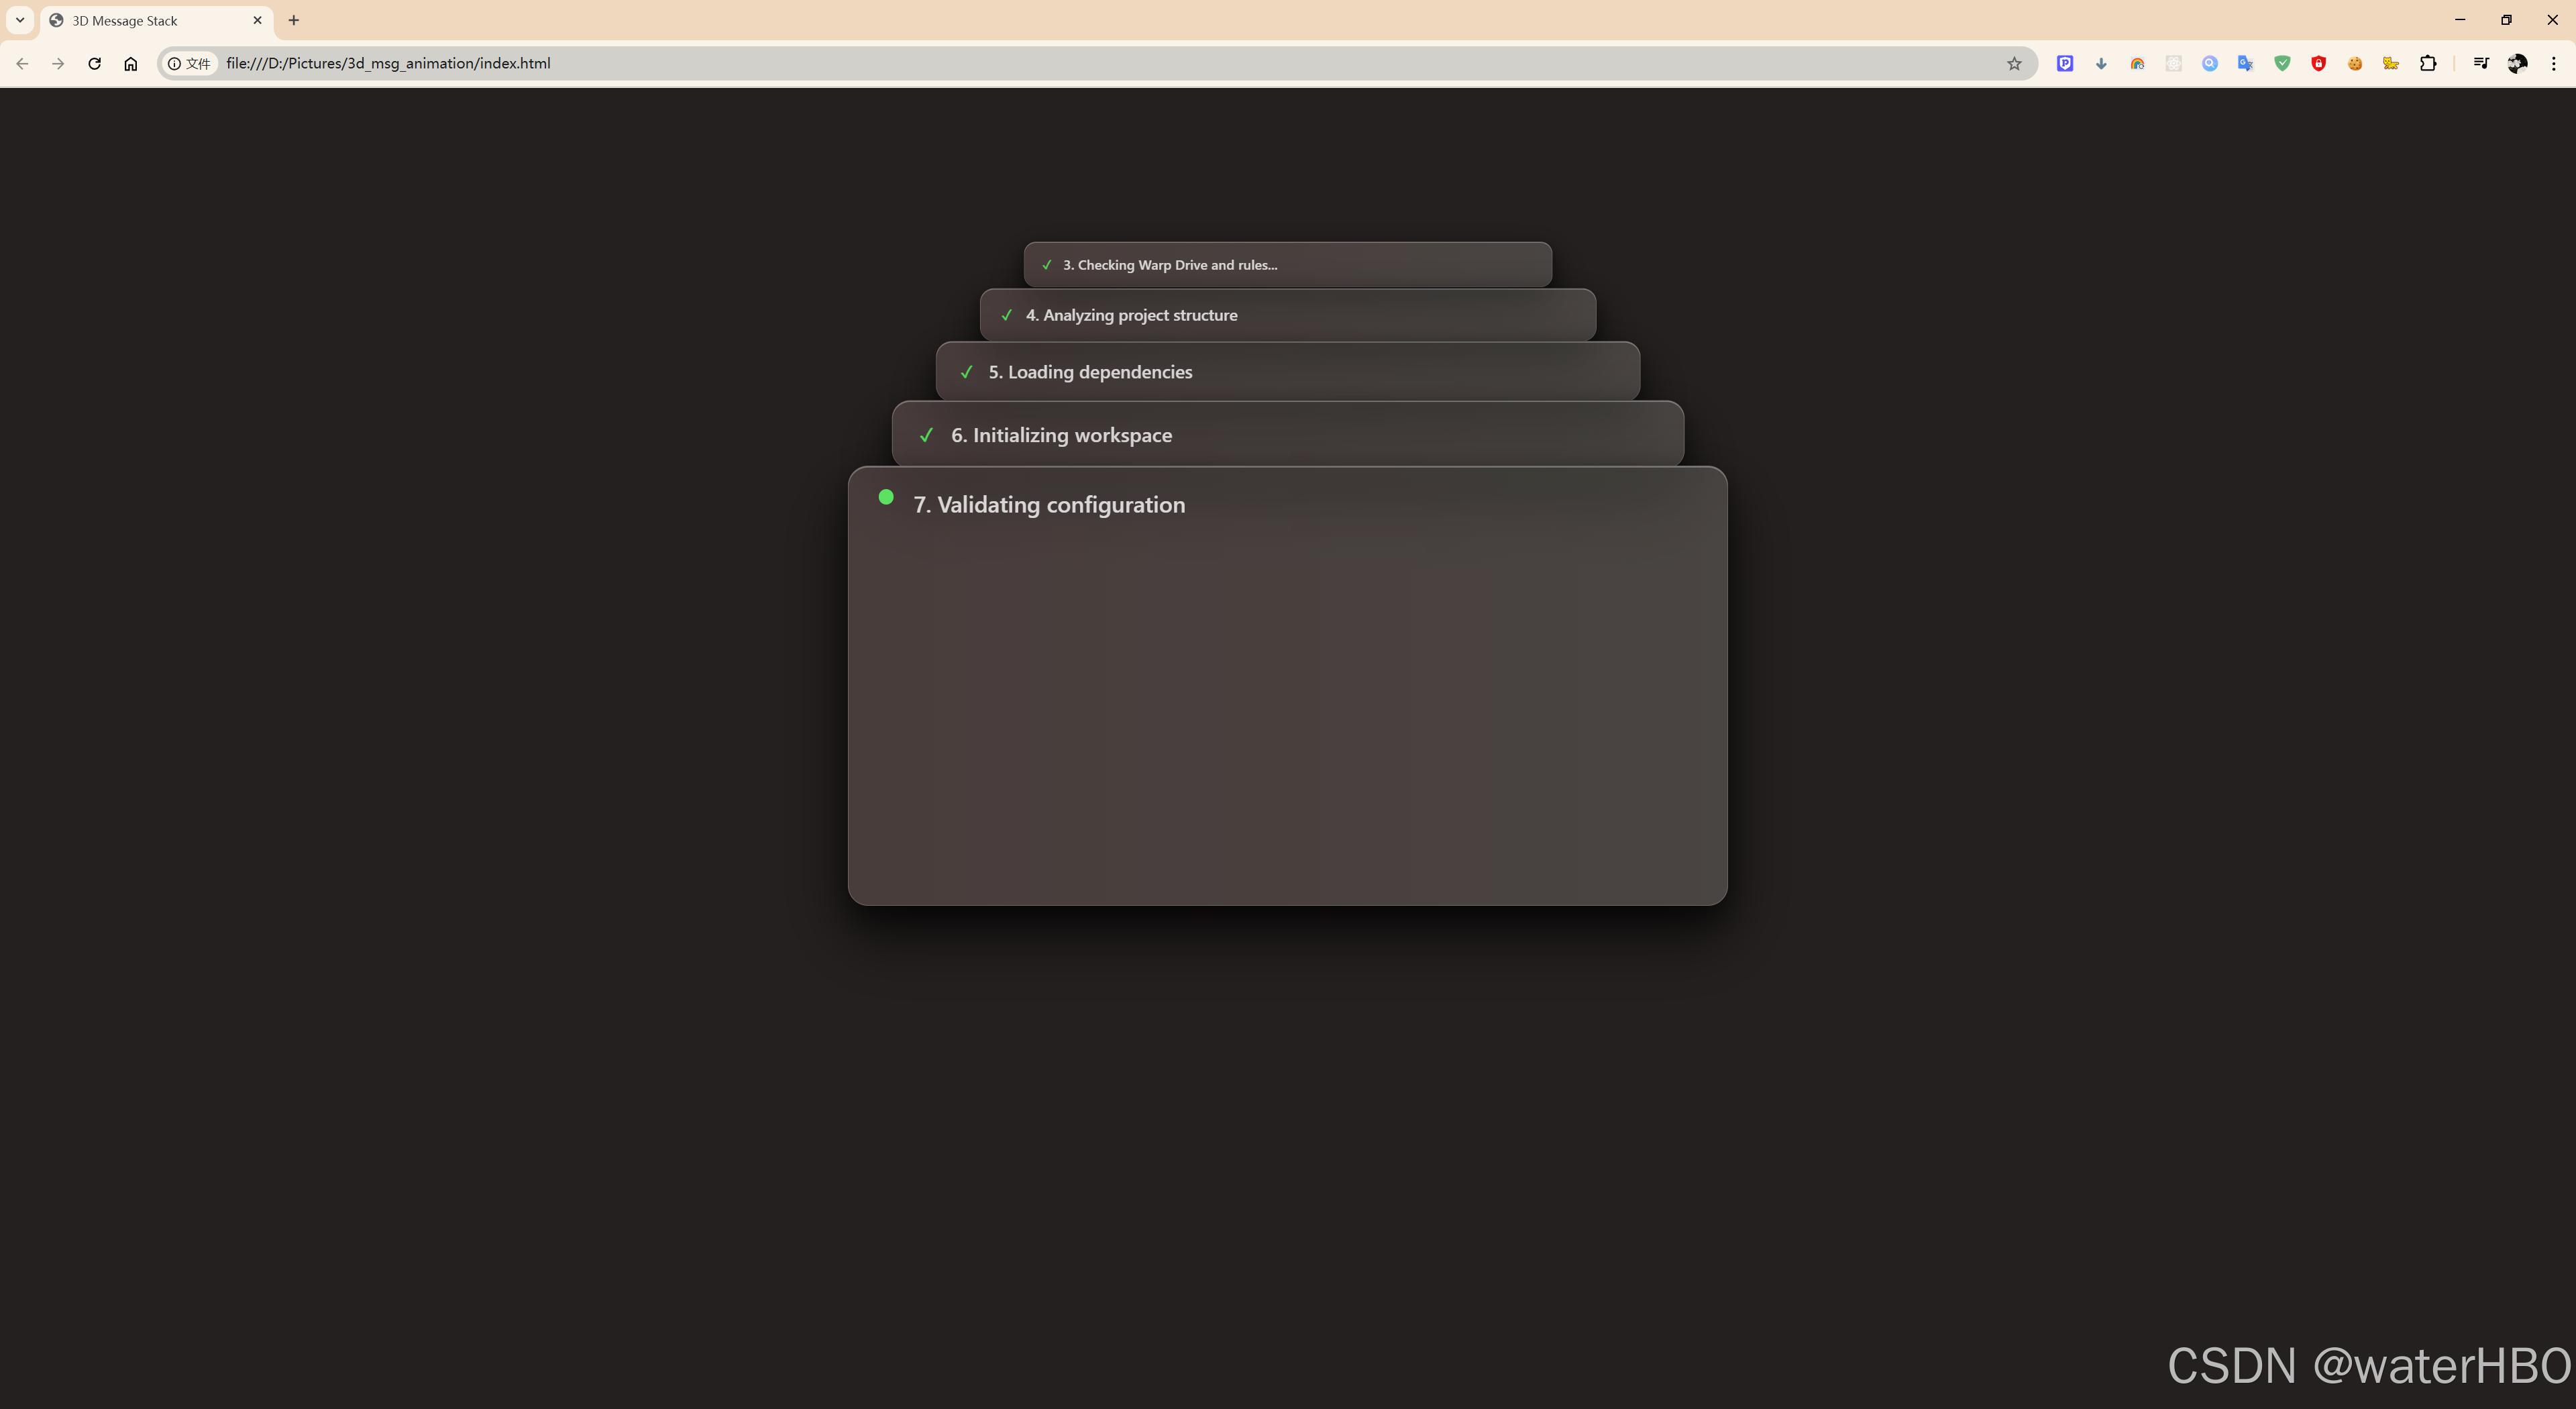Open the red shield lock extension
The image size is (2576, 1409).
click(2318, 63)
